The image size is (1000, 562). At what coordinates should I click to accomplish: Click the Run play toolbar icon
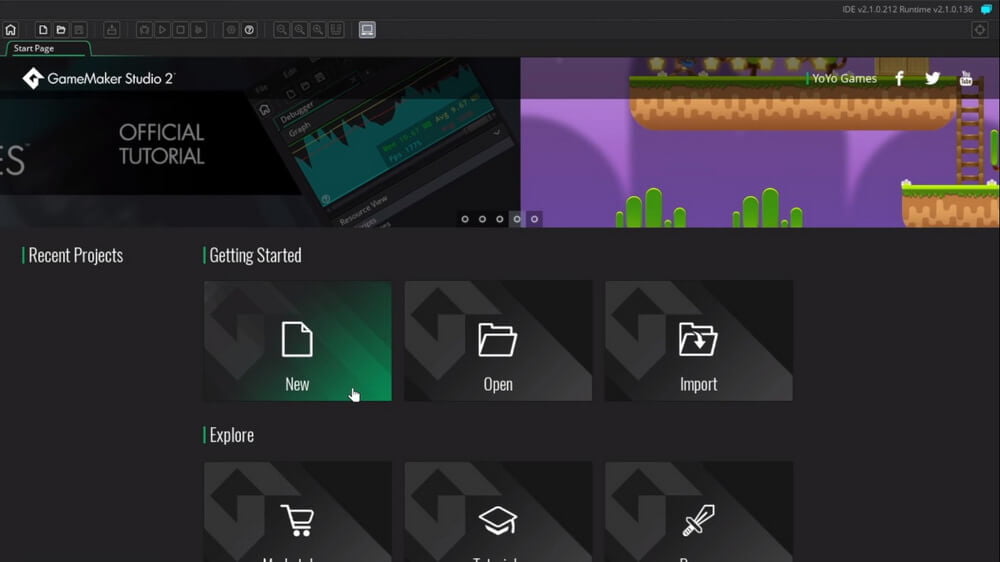162,30
